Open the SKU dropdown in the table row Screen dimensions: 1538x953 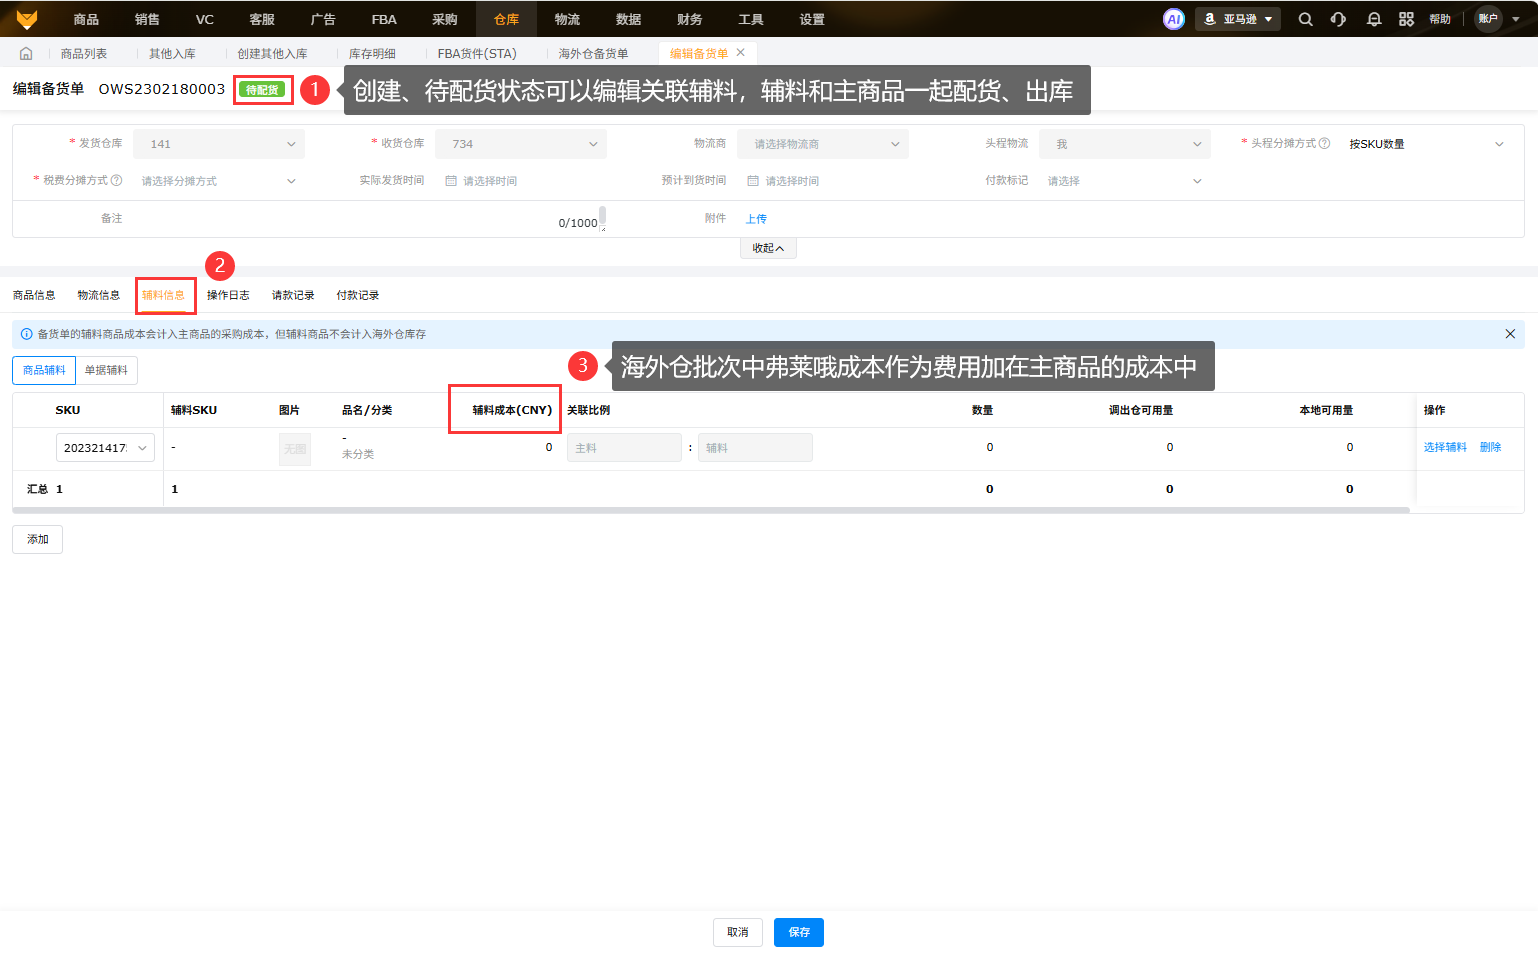click(x=105, y=448)
